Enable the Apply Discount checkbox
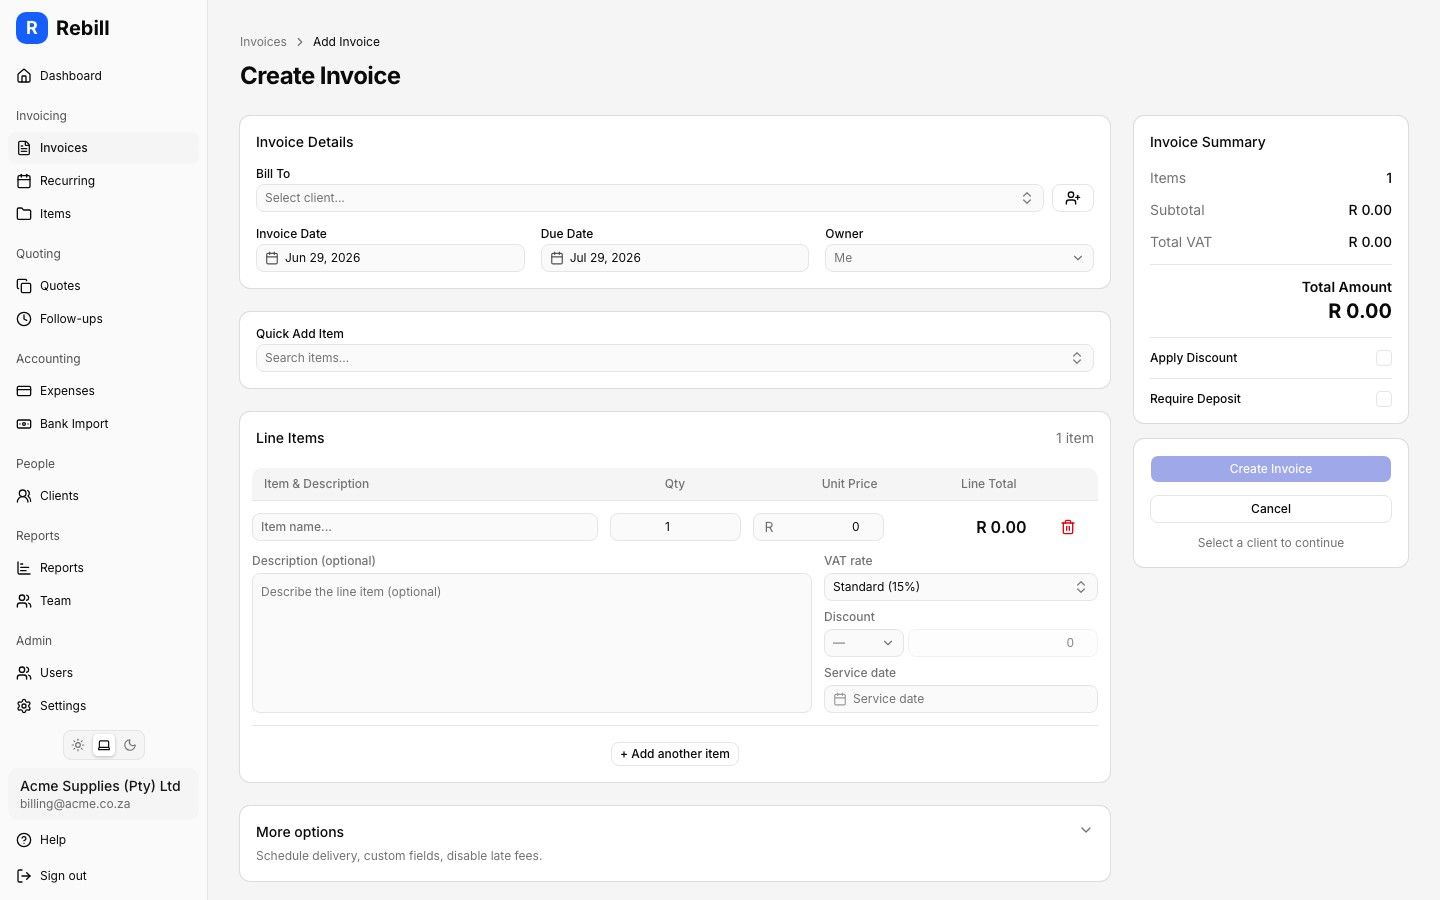This screenshot has width=1440, height=900. tap(1384, 358)
